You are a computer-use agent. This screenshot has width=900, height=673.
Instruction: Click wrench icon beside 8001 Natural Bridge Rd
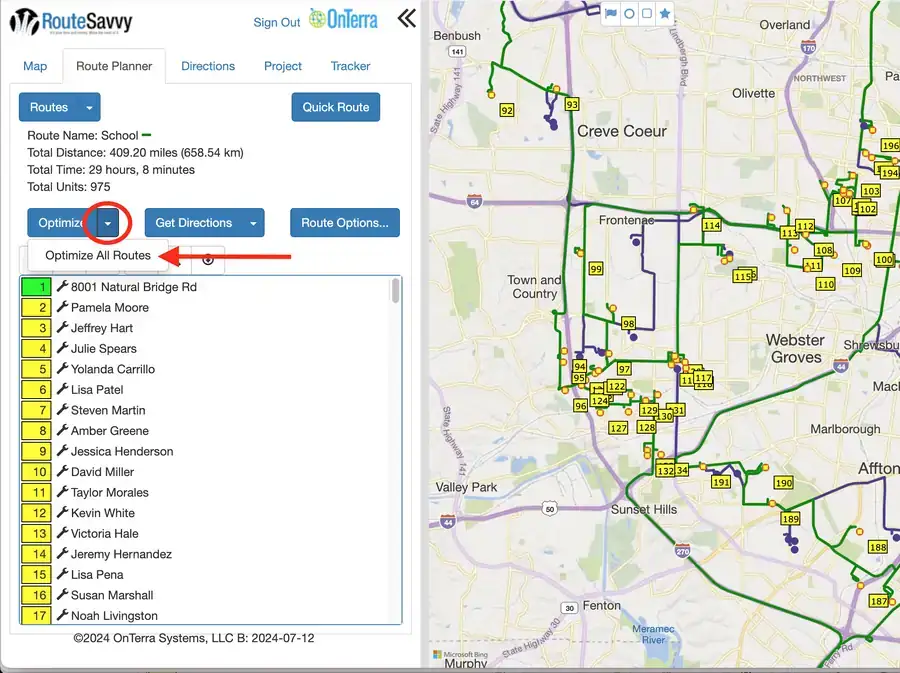point(62,286)
